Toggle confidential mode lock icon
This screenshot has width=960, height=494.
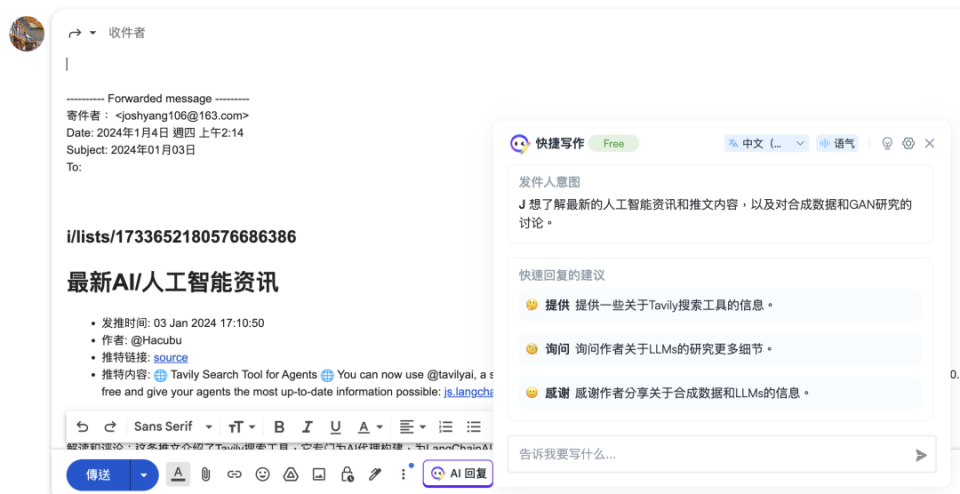click(x=347, y=474)
